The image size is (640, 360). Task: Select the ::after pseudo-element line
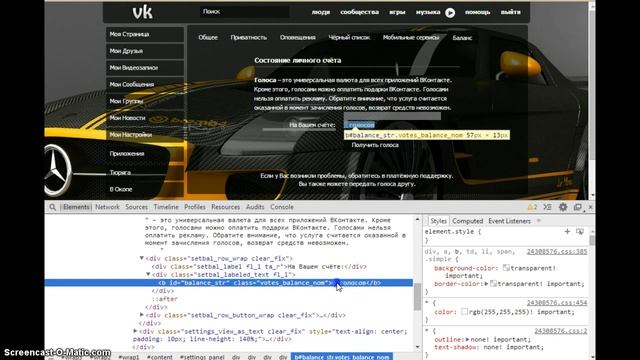pos(164,299)
